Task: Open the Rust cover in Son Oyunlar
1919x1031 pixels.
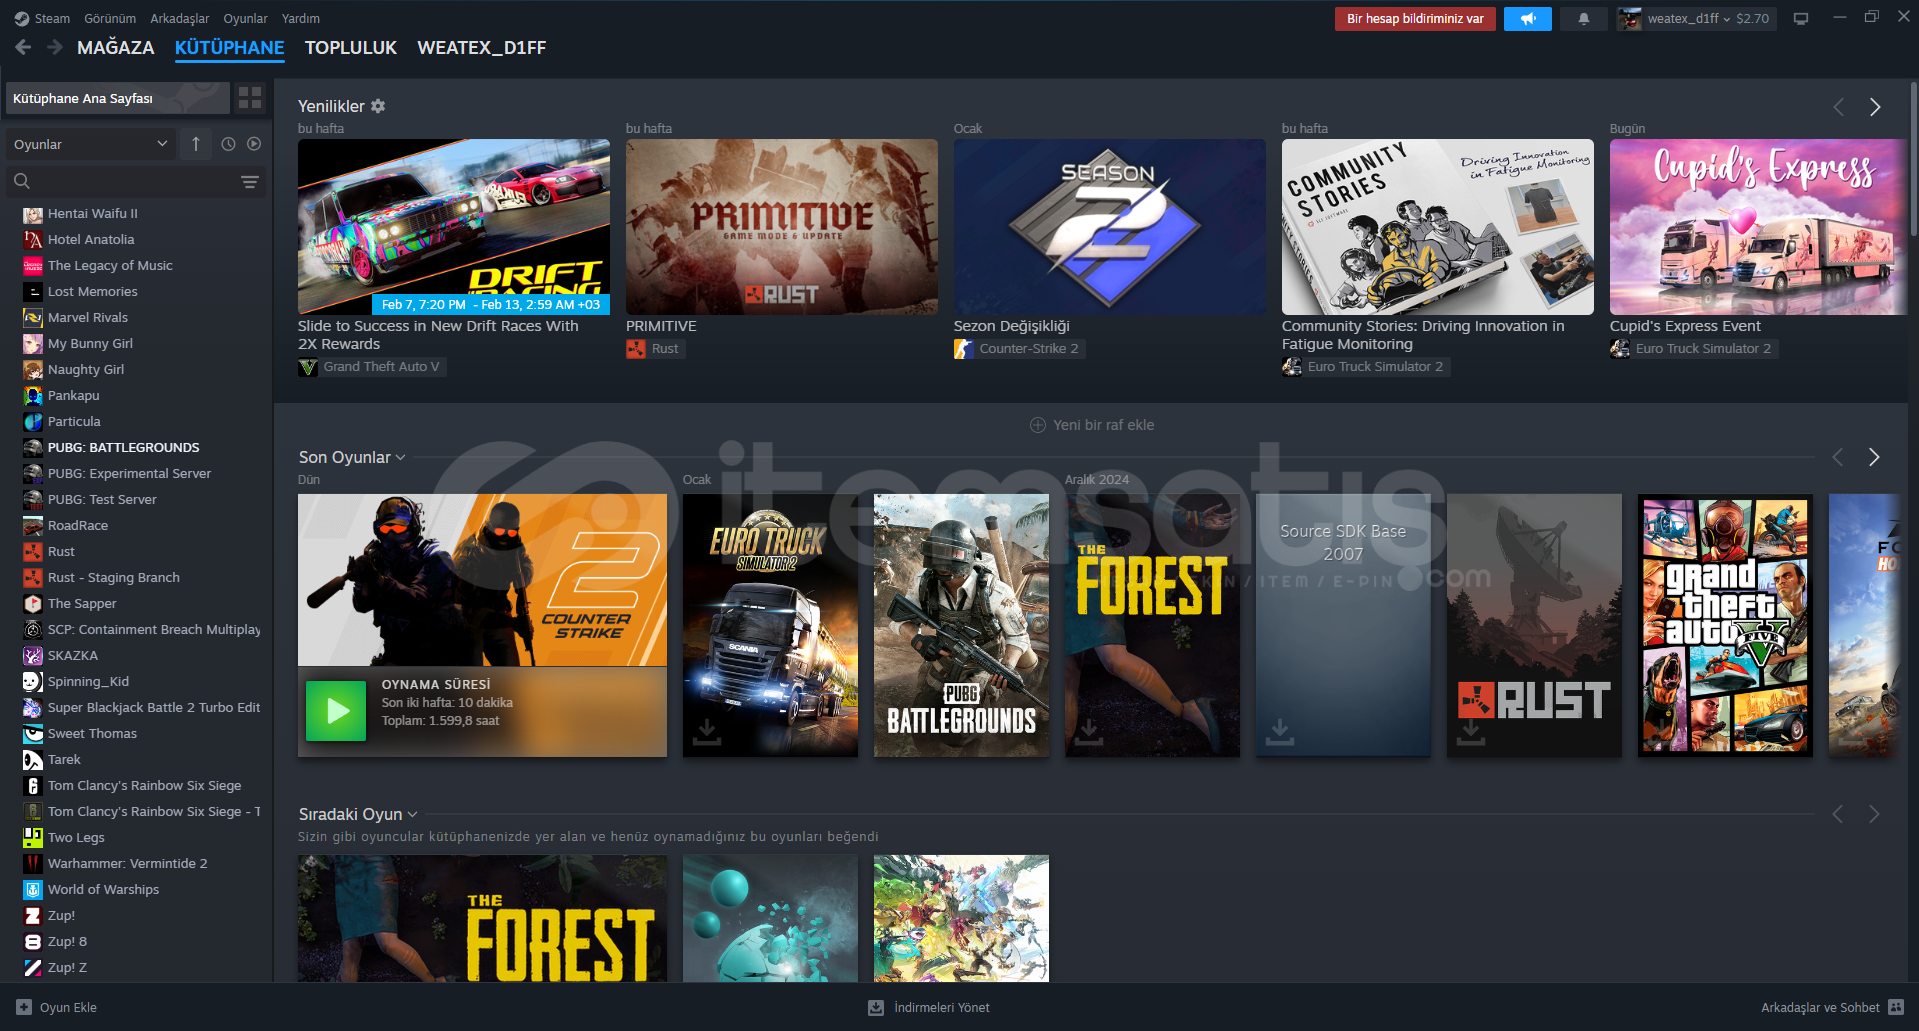Action: tap(1534, 625)
